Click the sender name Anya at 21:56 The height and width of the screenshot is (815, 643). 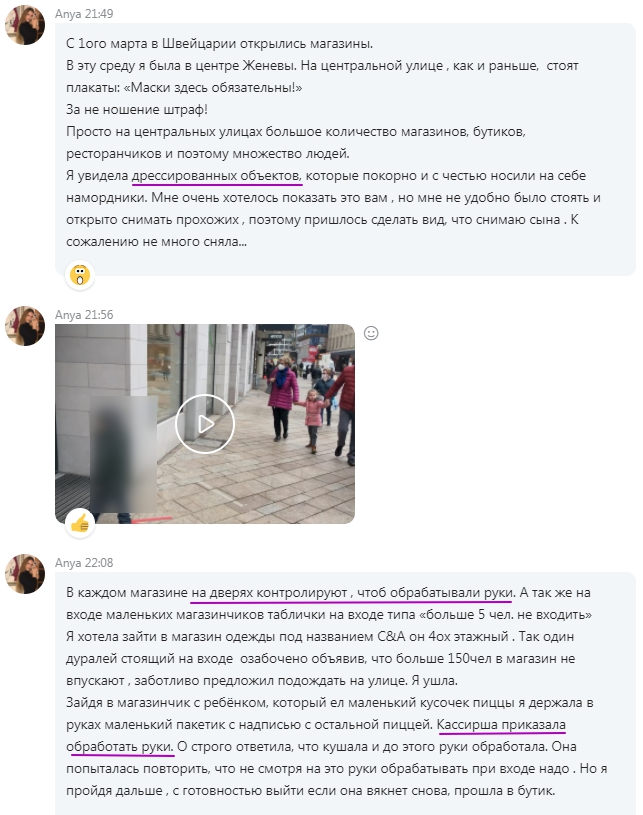[x=68, y=314]
